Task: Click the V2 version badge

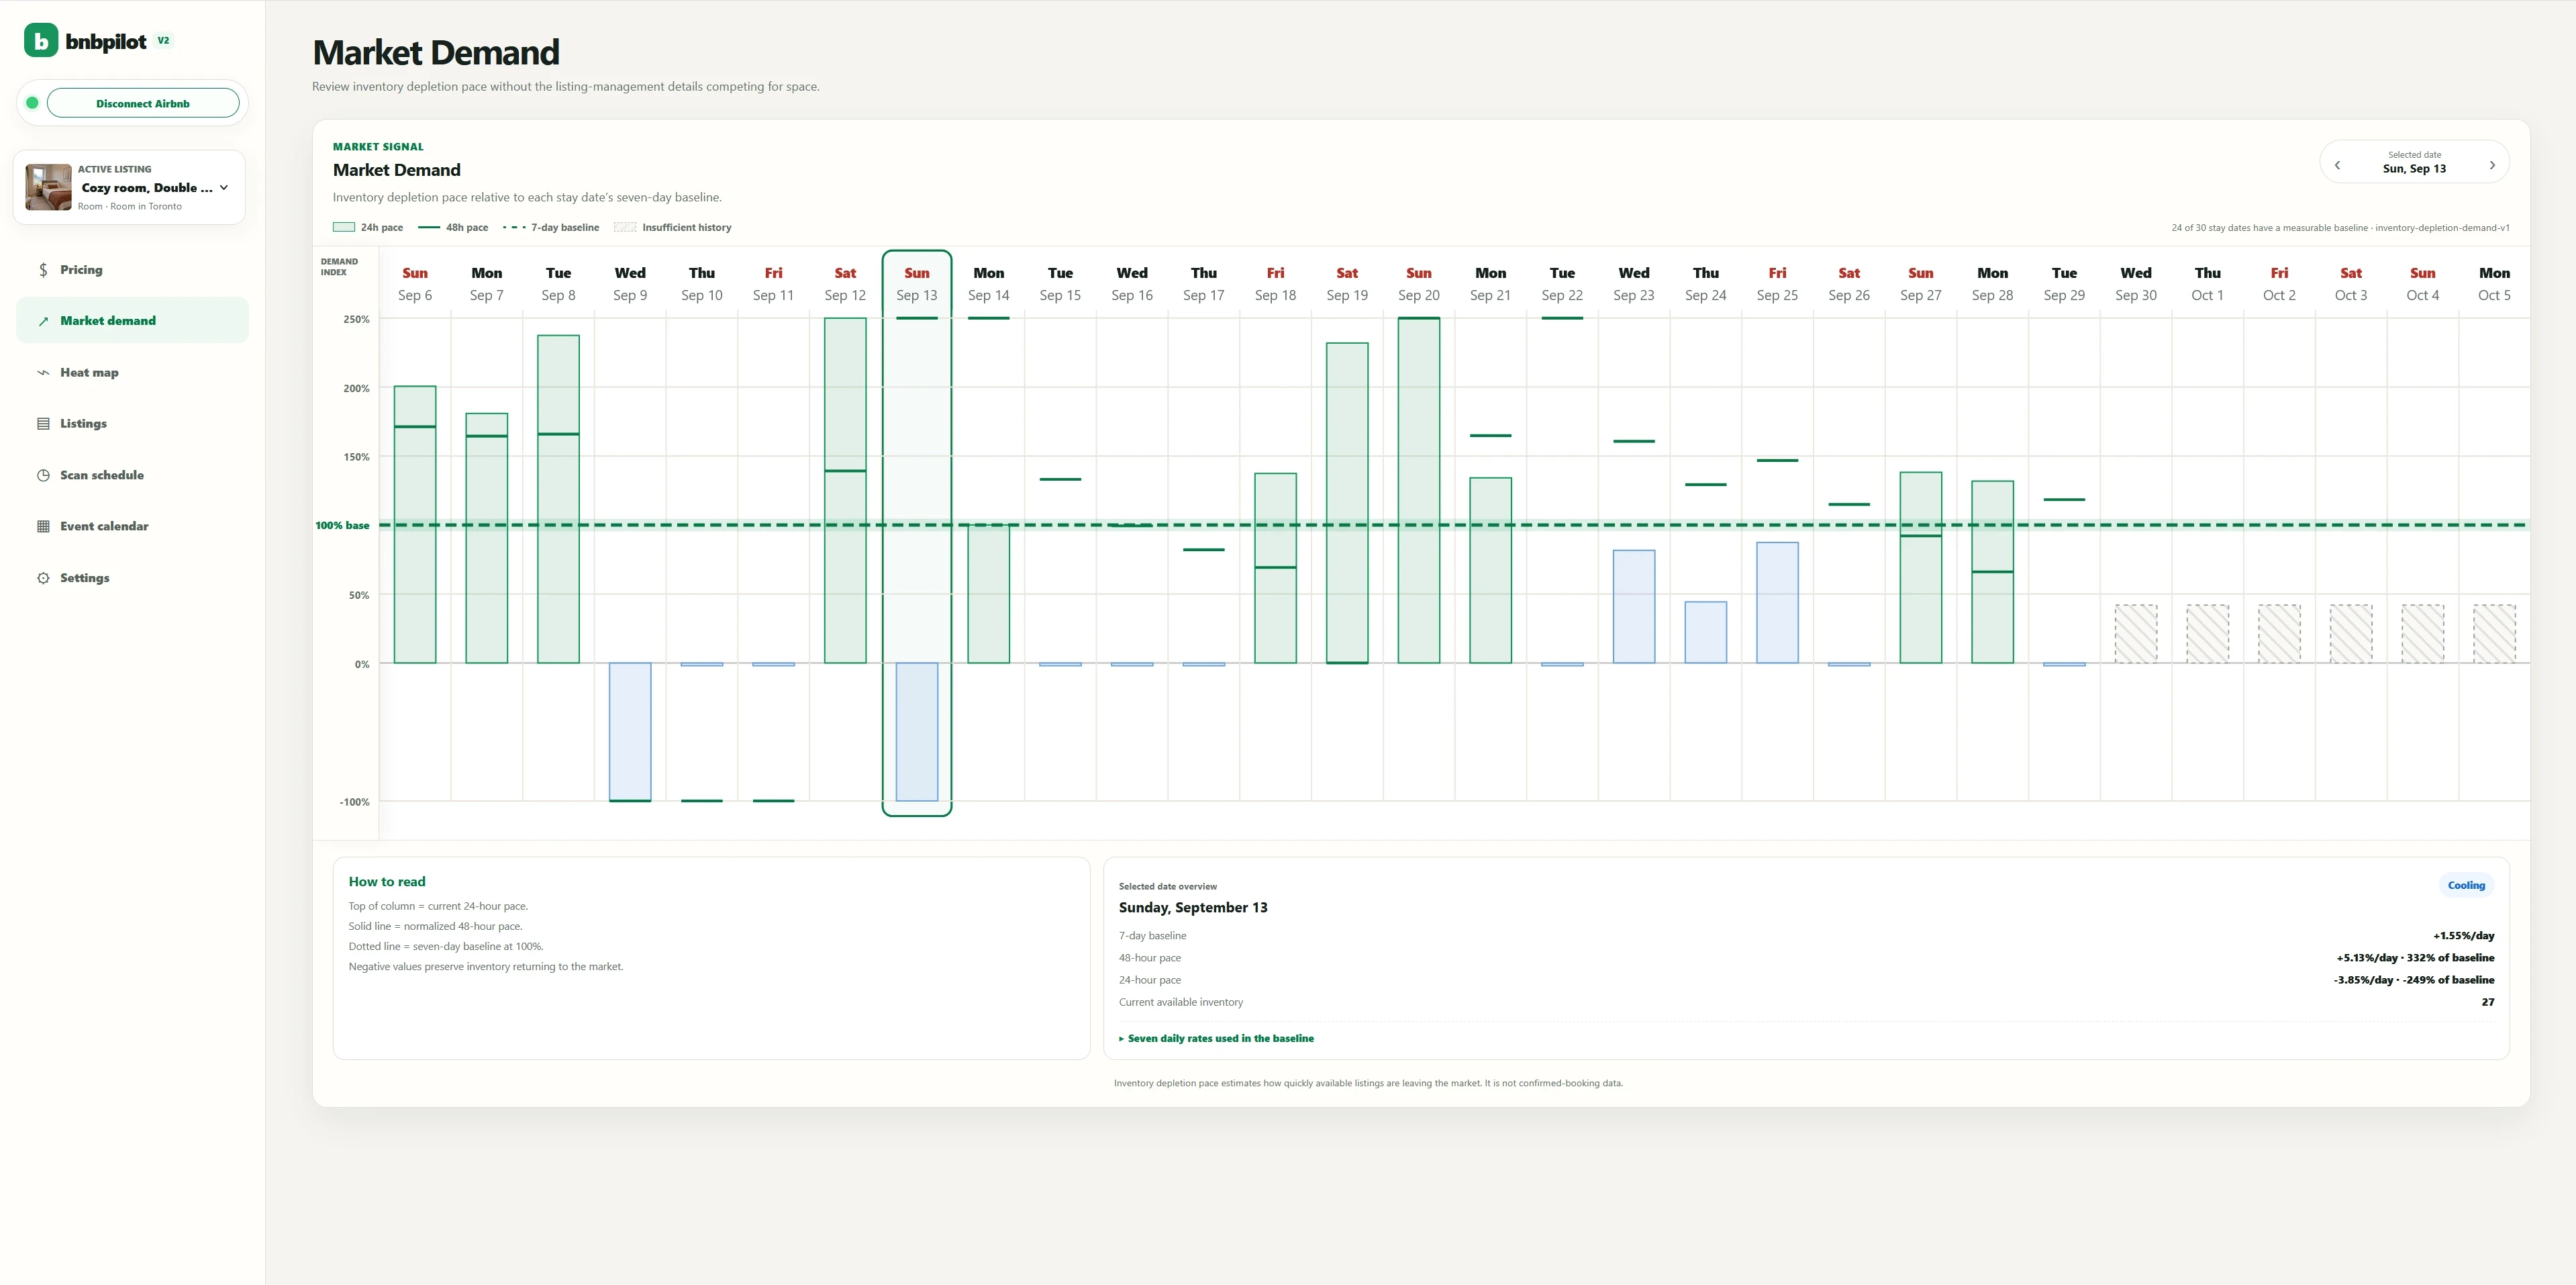Action: [163, 41]
